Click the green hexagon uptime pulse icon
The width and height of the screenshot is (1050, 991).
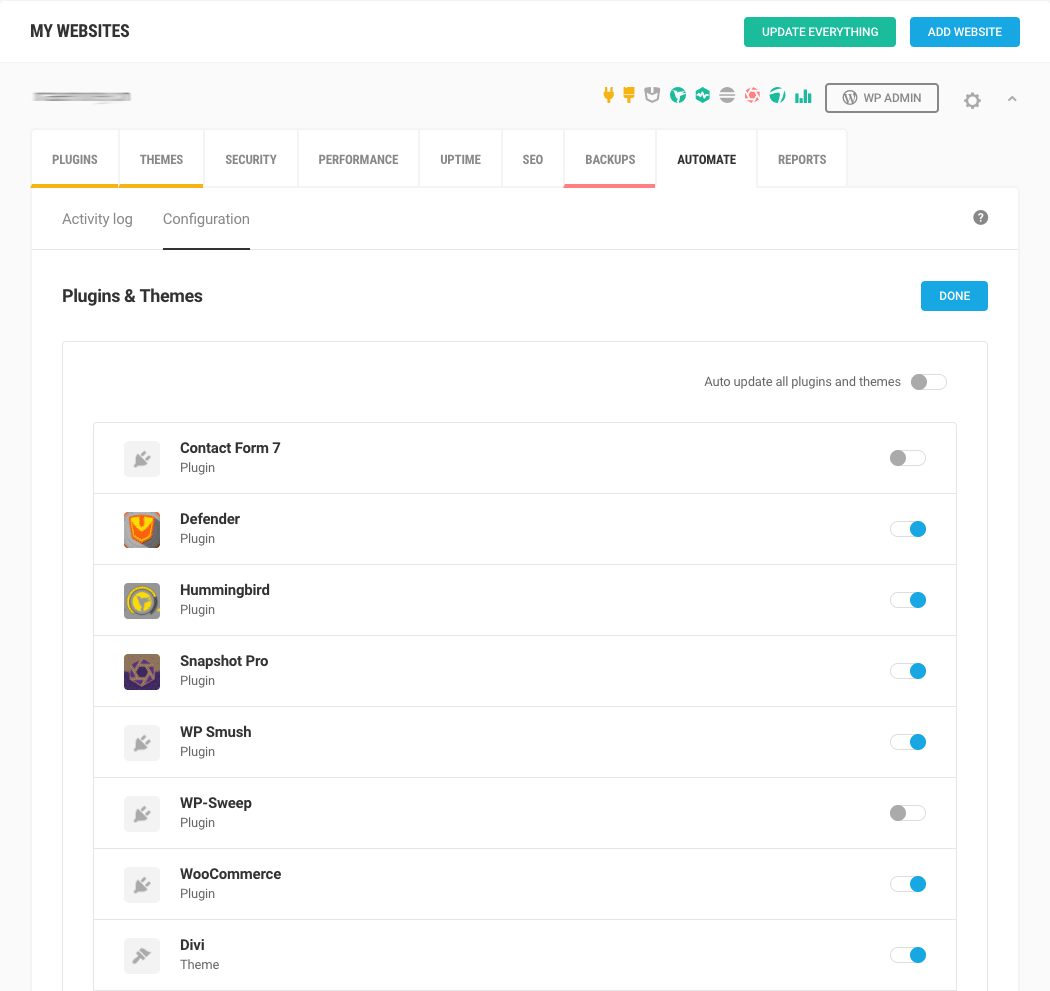pyautogui.click(x=702, y=96)
